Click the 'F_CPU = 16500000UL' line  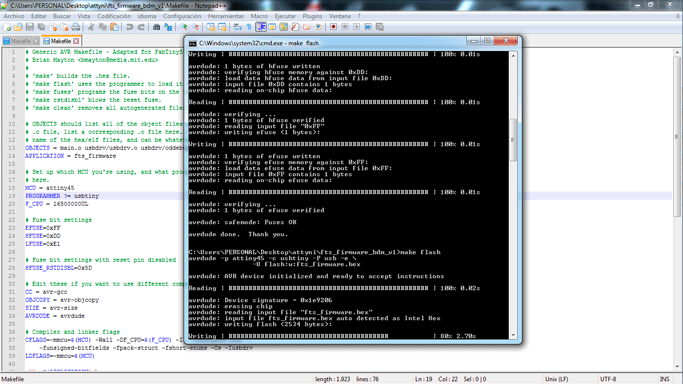point(57,204)
